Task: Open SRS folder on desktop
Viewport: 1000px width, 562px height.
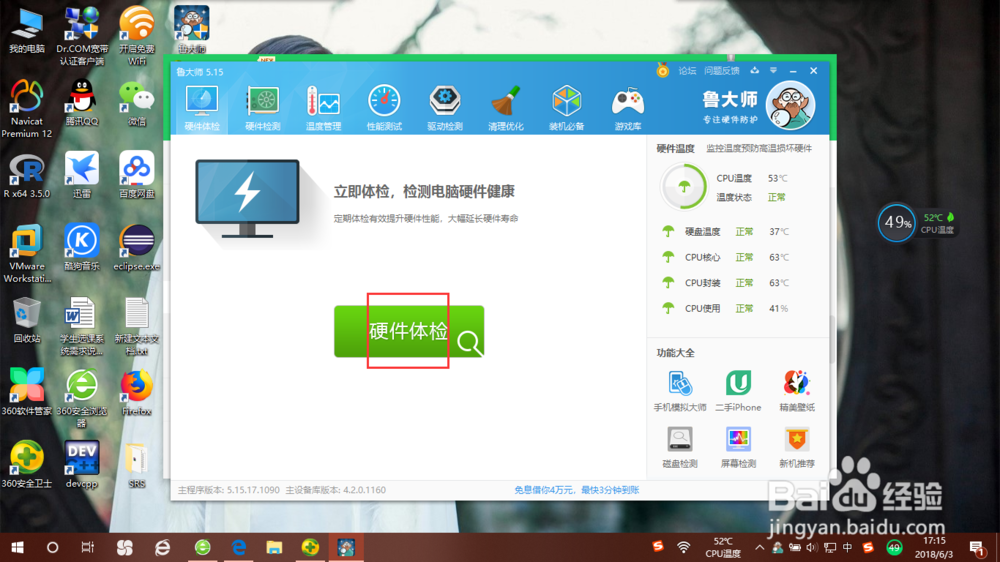Action: coord(136,466)
